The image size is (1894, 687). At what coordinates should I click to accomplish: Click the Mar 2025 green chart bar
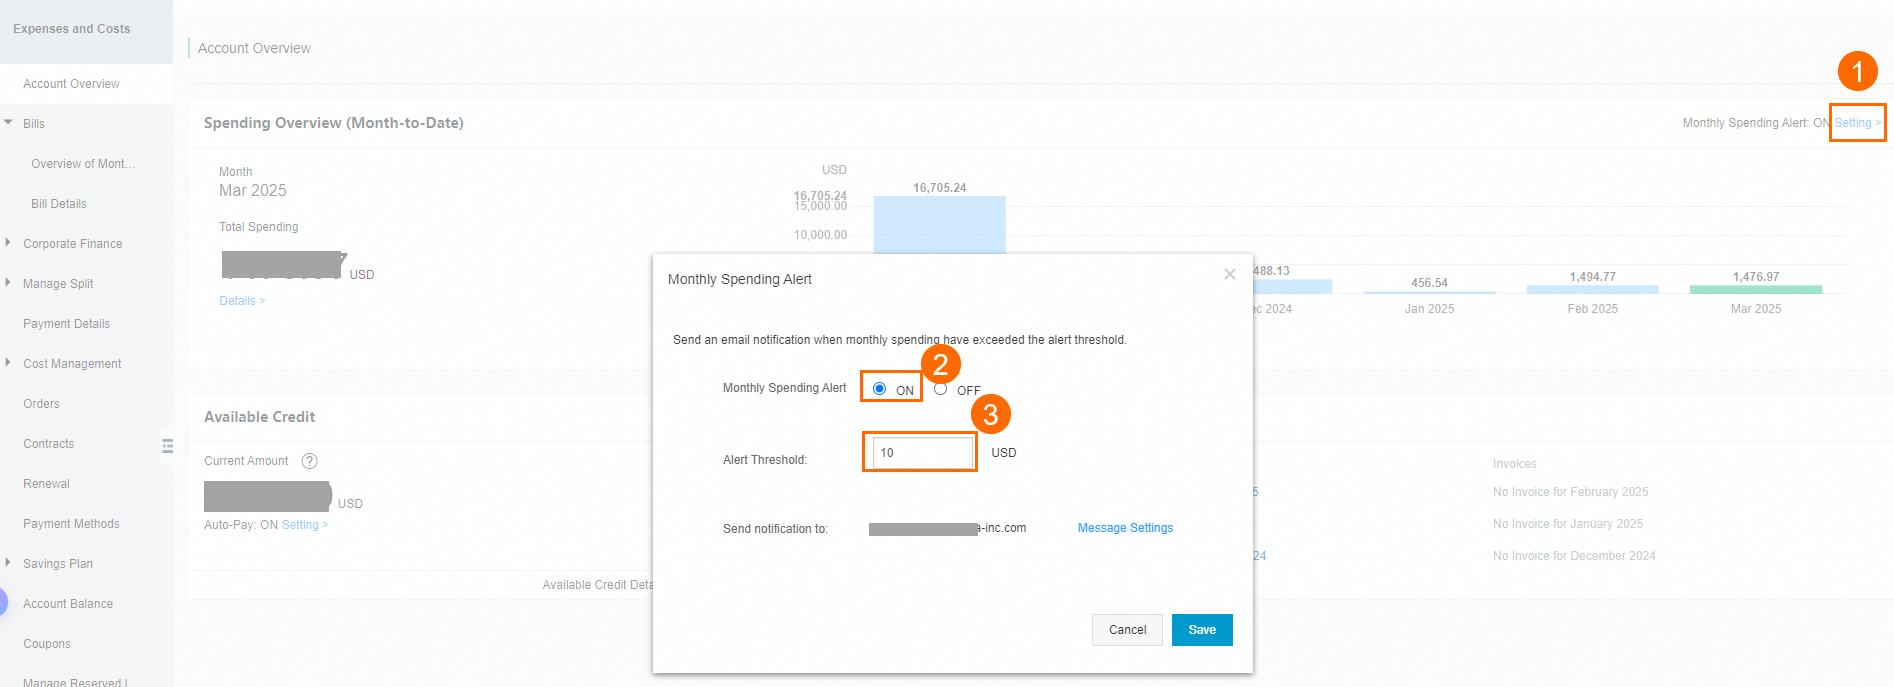click(1756, 289)
